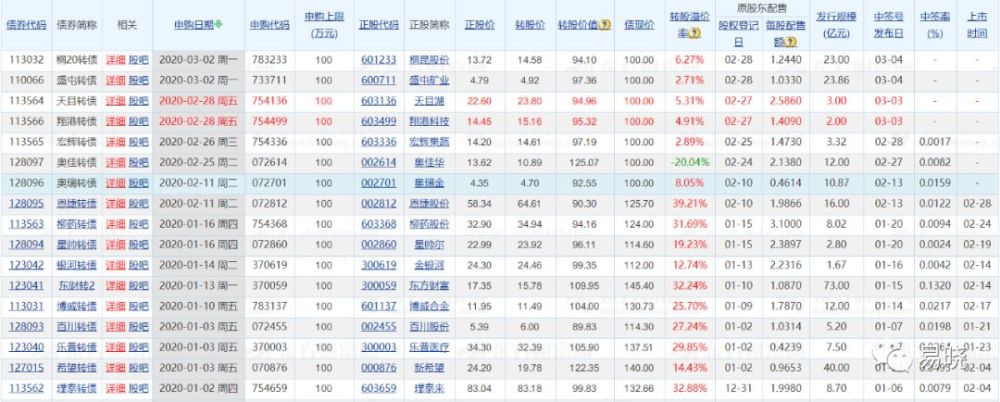Select the 145.40 bond price cell
The image size is (1000, 402).
640,285
